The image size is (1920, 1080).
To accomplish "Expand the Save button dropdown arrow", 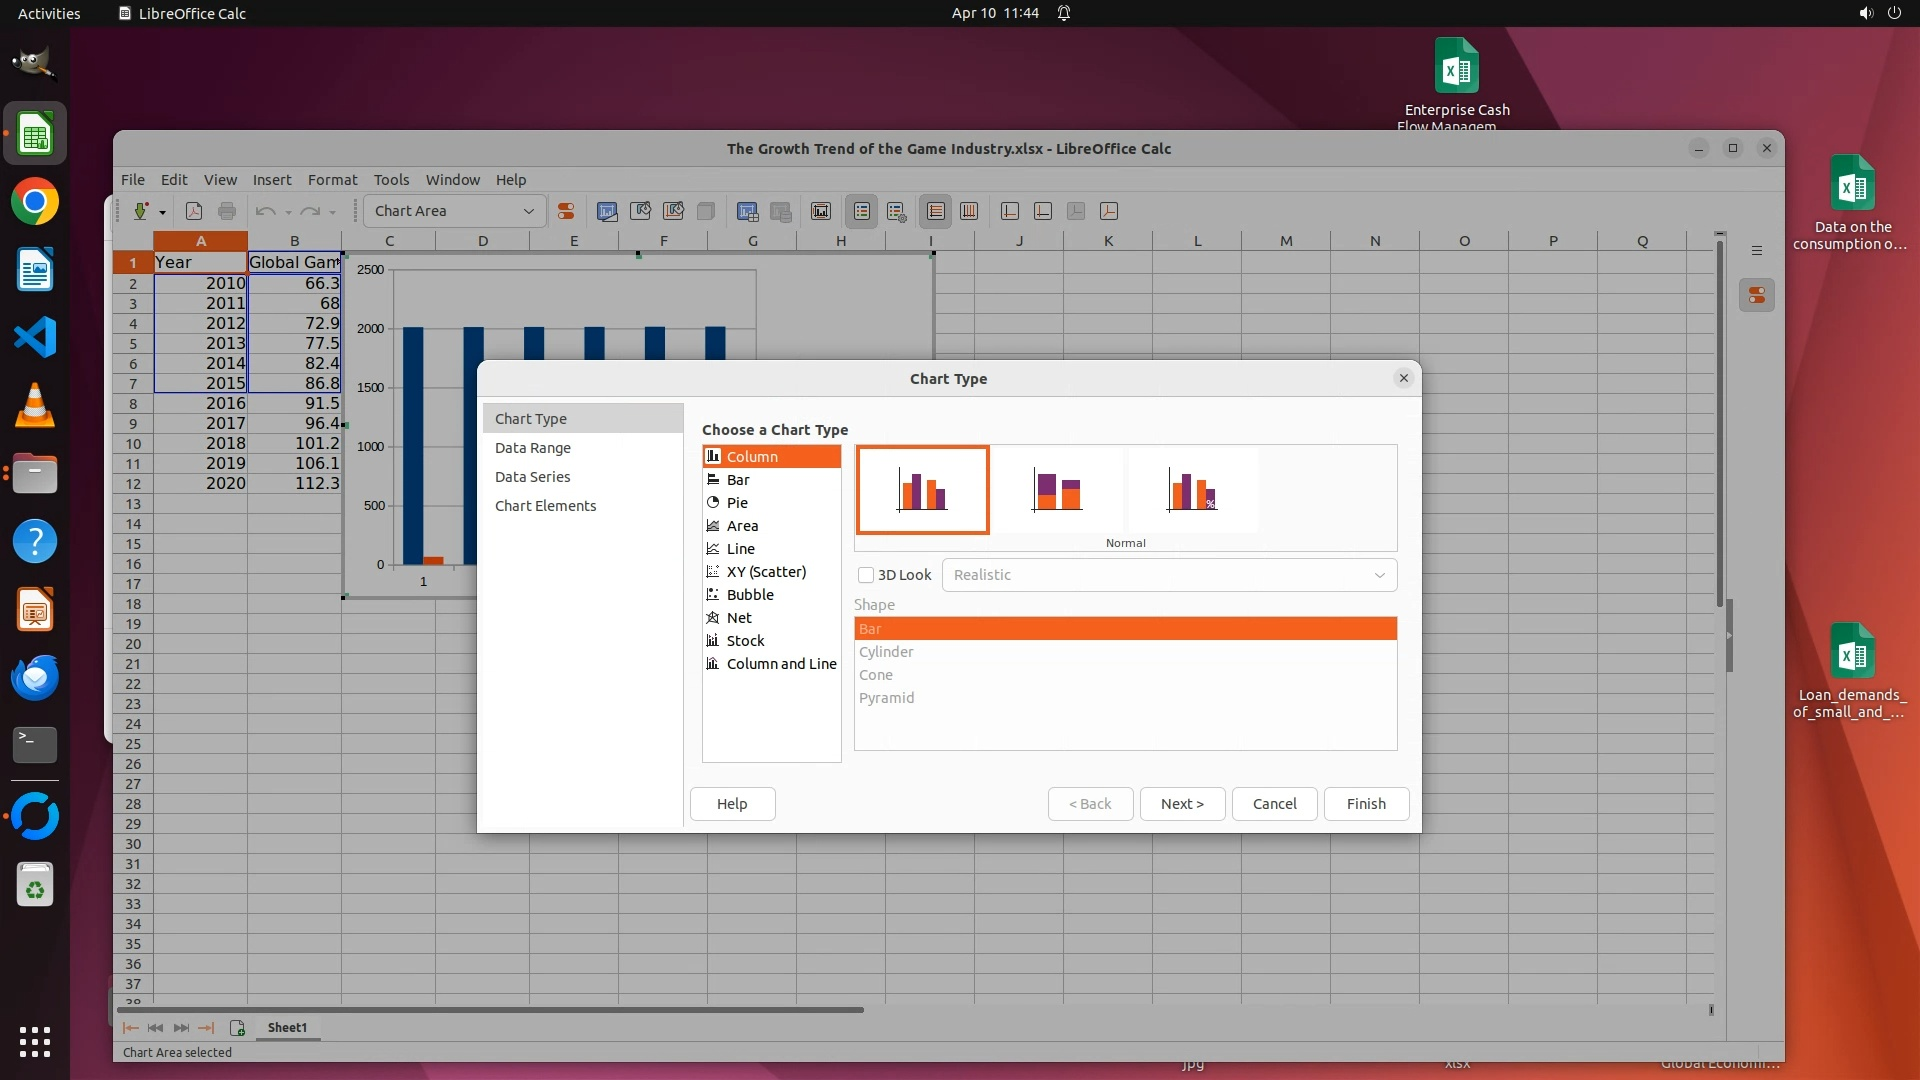I will coord(162,212).
